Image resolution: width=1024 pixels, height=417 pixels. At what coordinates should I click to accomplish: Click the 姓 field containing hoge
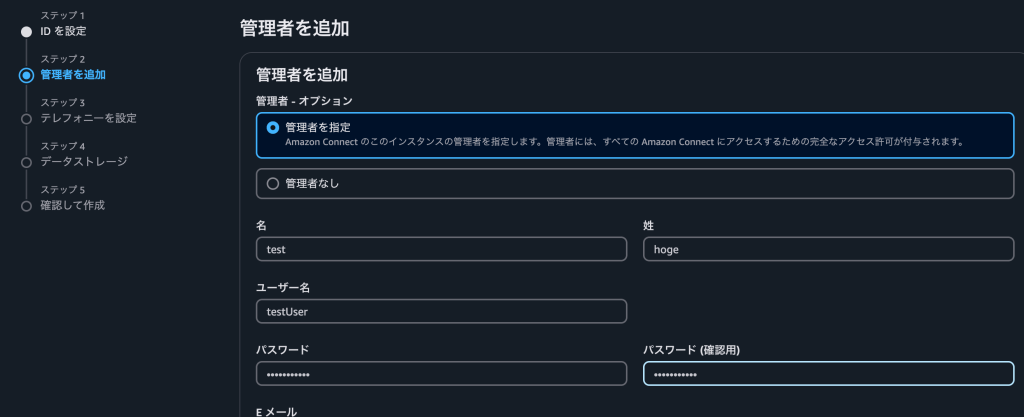[827, 249]
